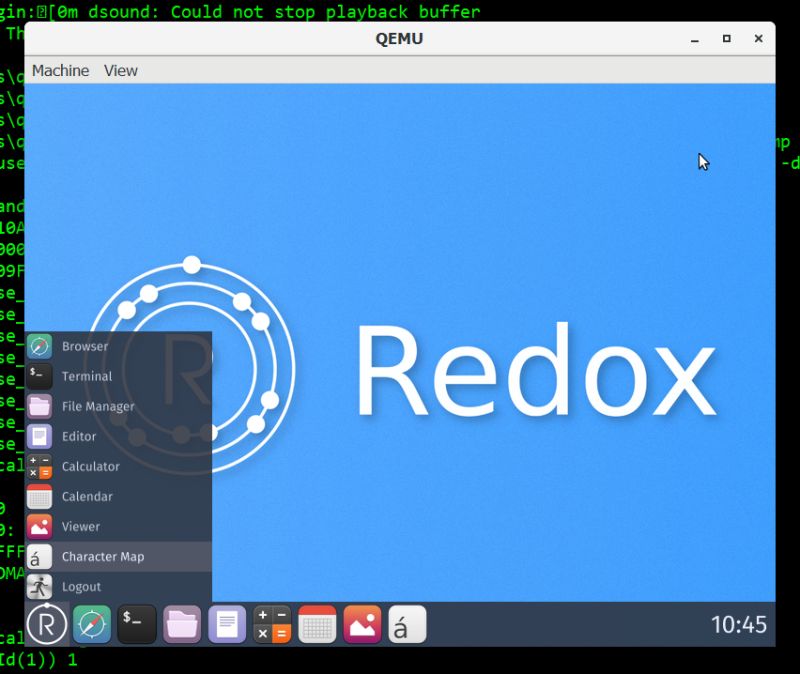This screenshot has width=800, height=674.
Task: Click Logout in the start menu
Action: (82, 587)
